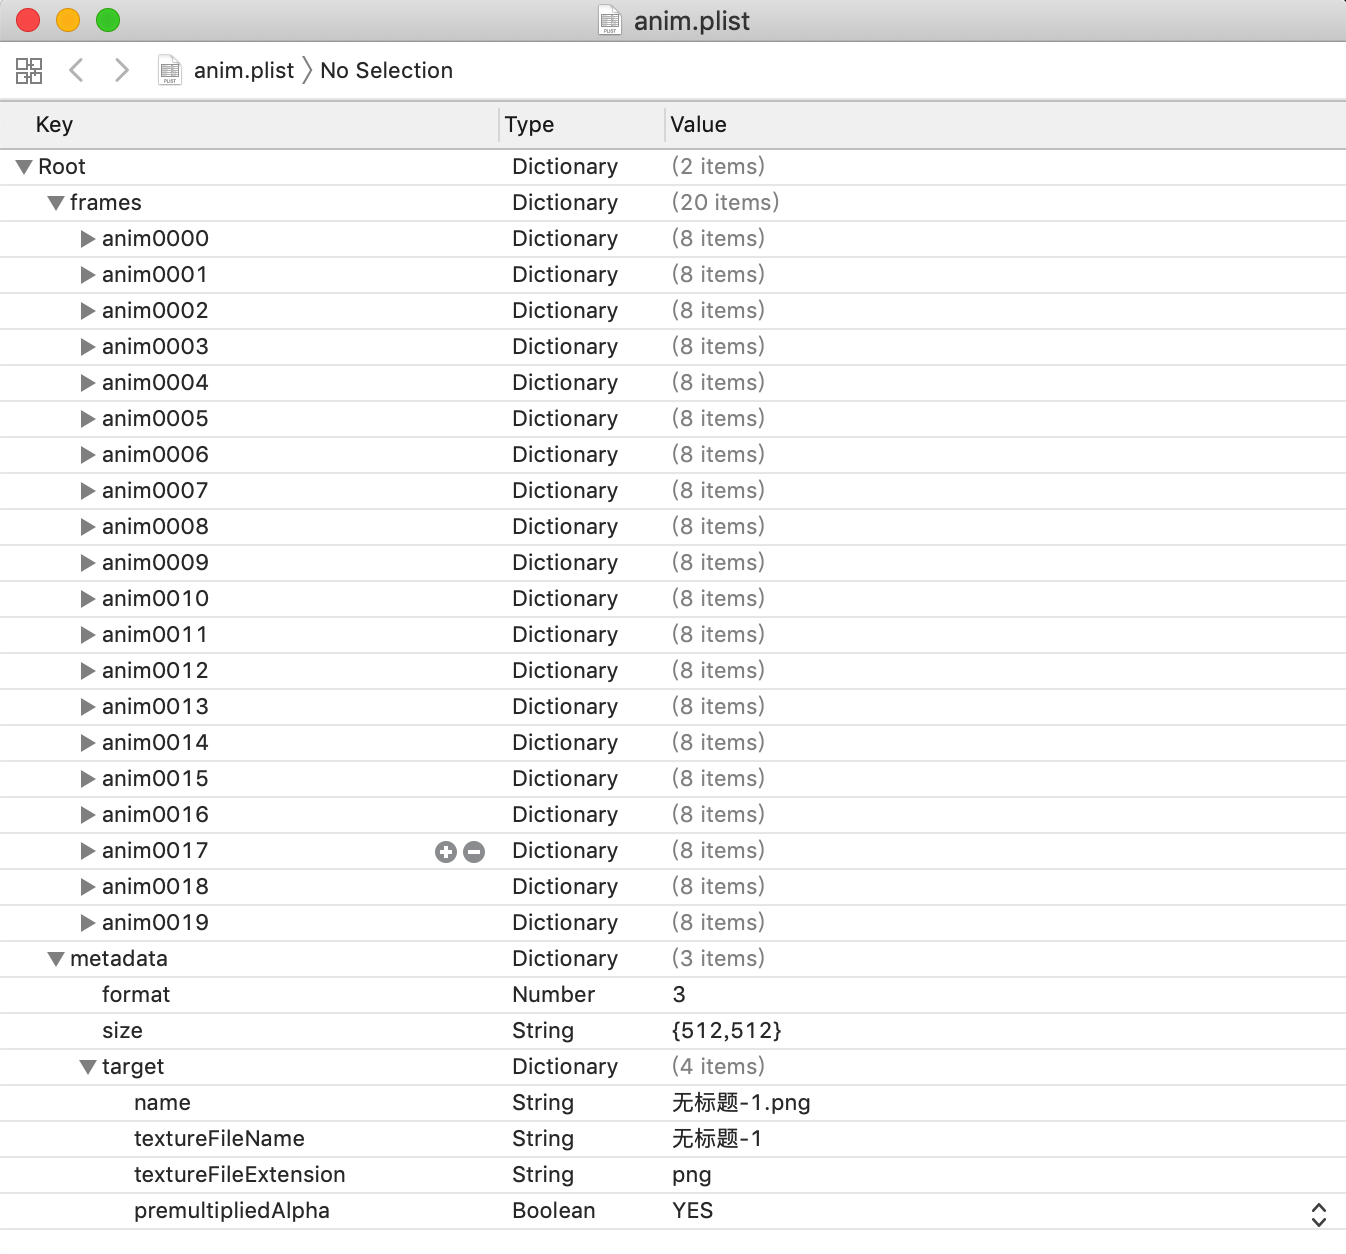Expand the anim0010 entry

coord(88,599)
